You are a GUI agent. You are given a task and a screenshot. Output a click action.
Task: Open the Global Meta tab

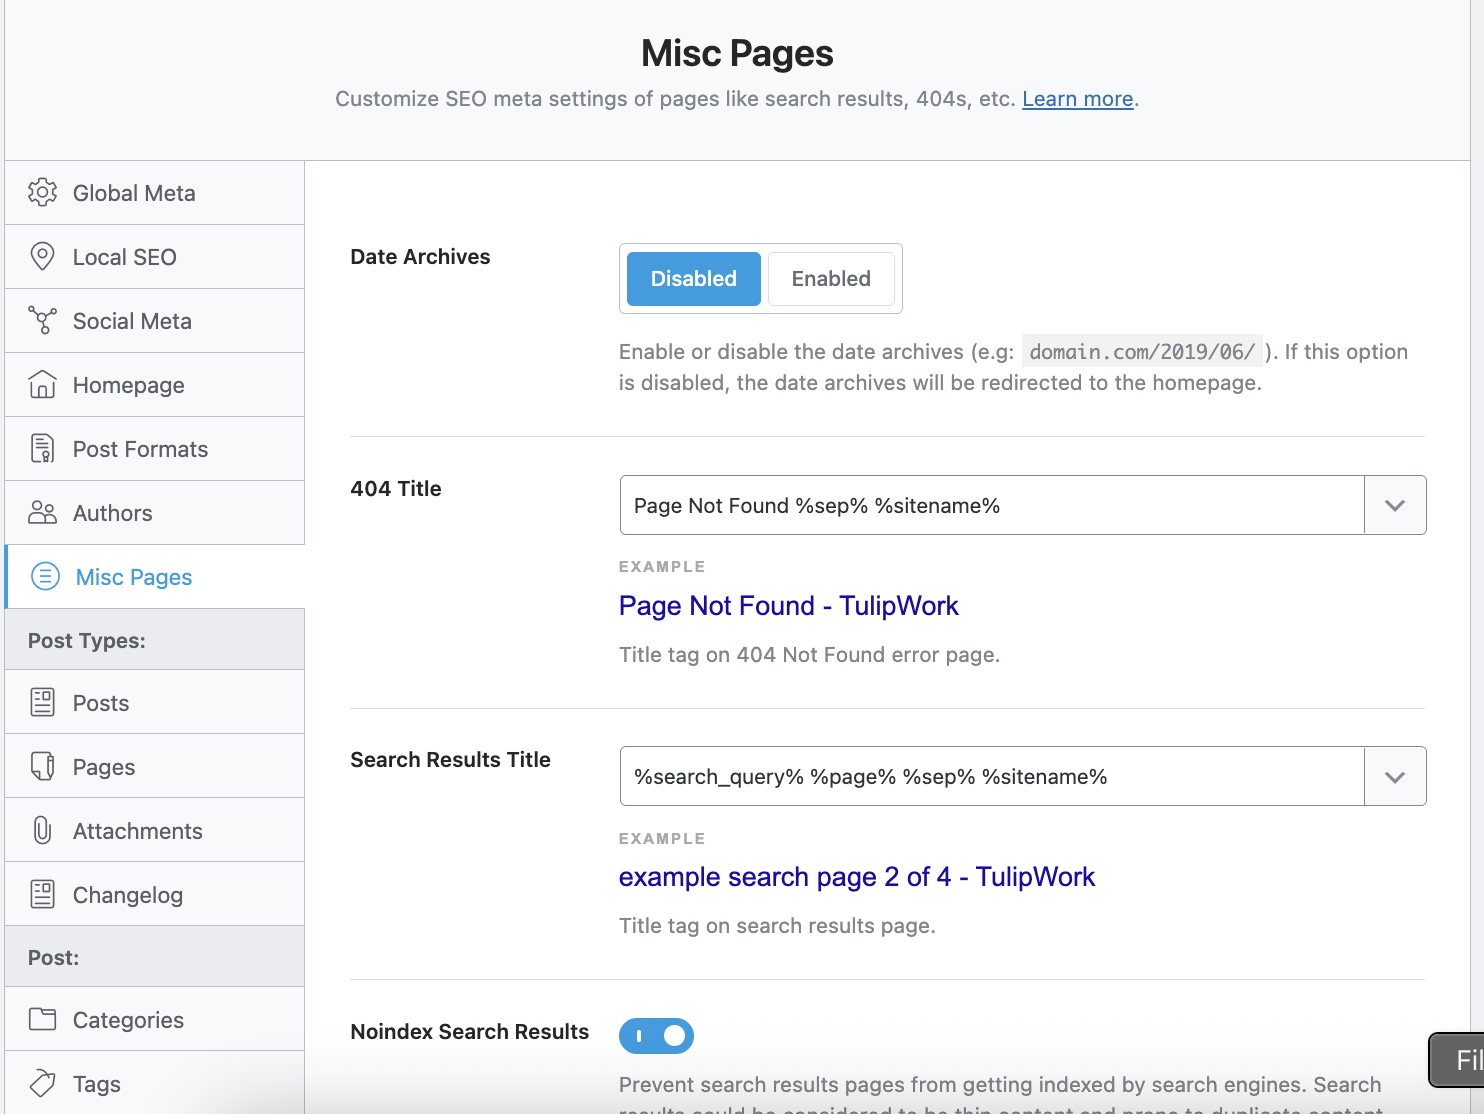(155, 193)
